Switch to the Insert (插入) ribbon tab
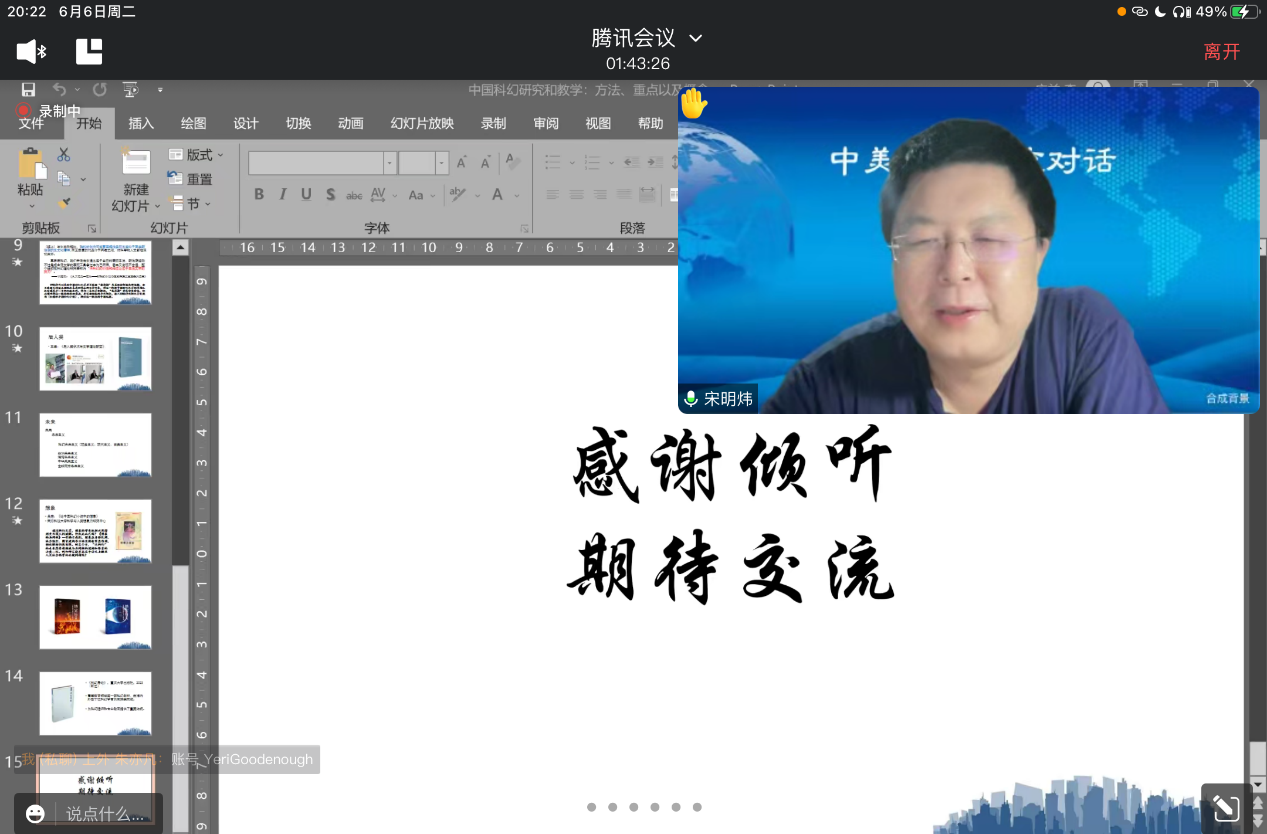The image size is (1267, 834). pos(141,123)
